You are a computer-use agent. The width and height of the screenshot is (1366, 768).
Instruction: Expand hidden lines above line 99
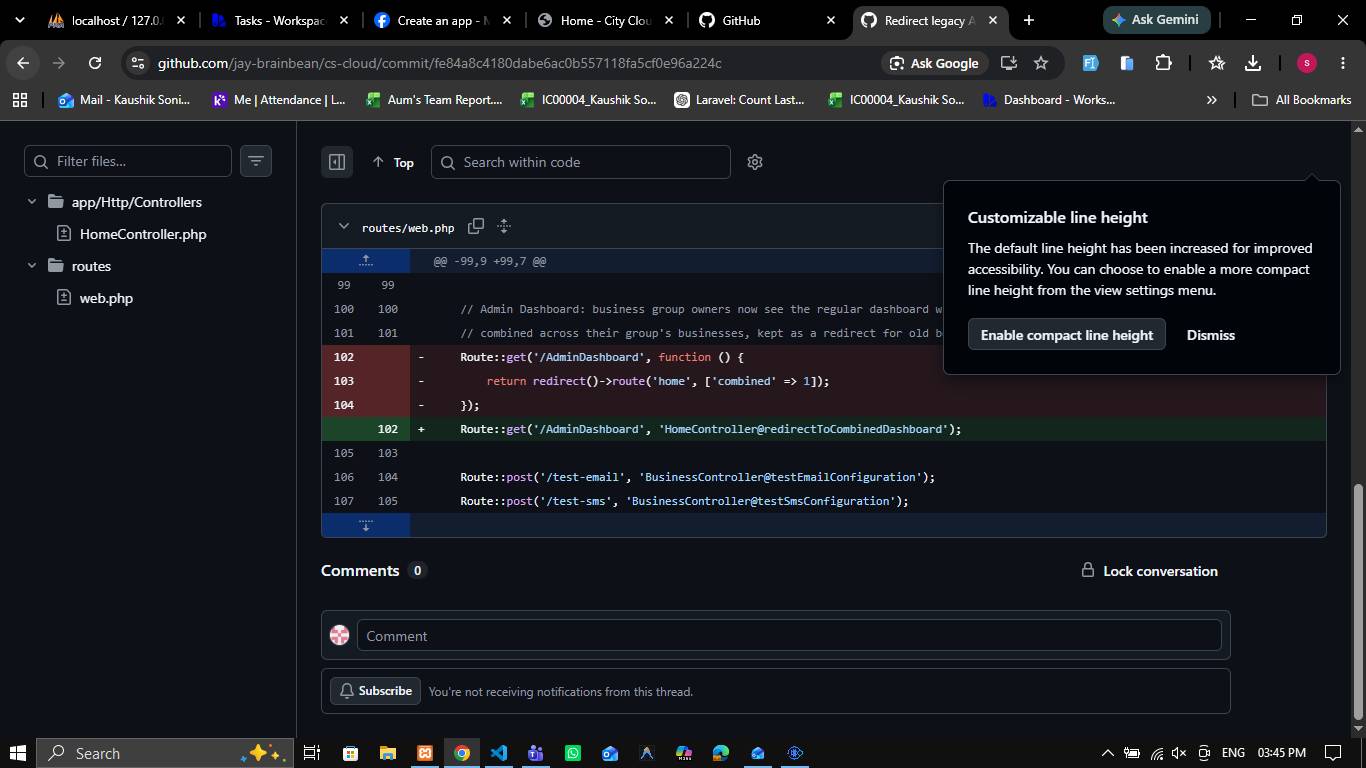click(366, 261)
